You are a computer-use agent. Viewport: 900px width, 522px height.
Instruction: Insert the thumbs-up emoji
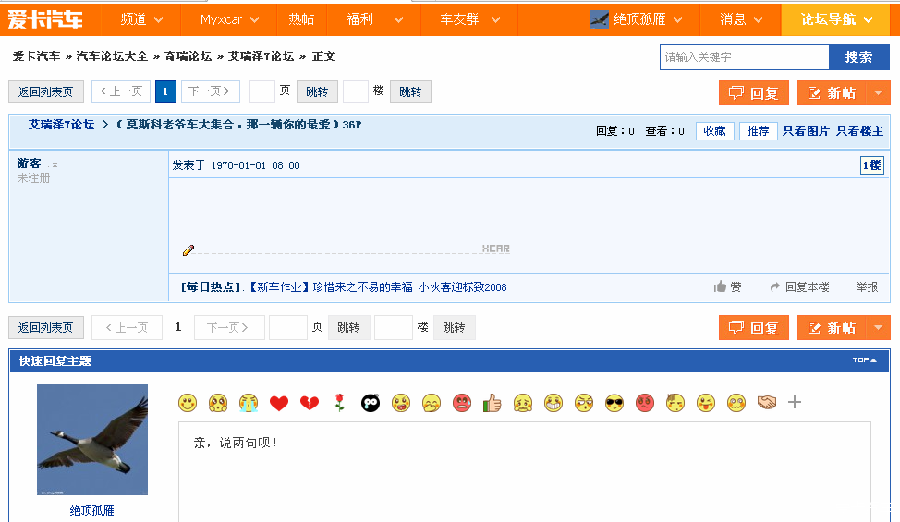[492, 403]
